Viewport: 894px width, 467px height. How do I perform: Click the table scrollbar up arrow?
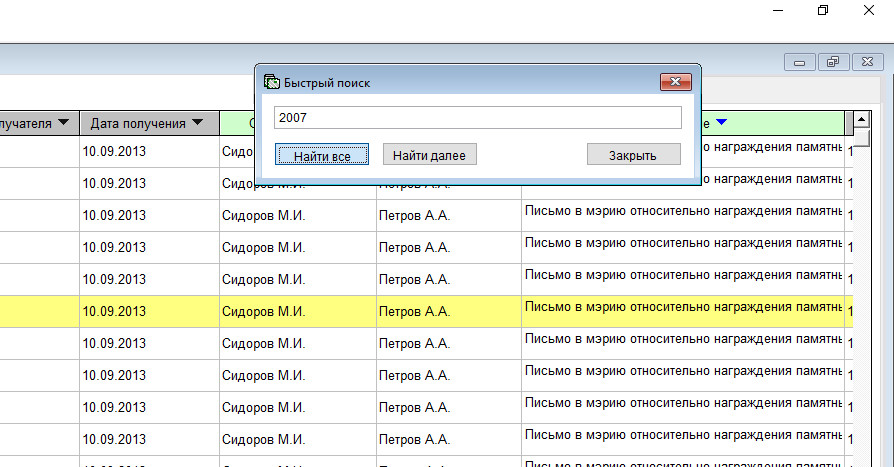862,120
